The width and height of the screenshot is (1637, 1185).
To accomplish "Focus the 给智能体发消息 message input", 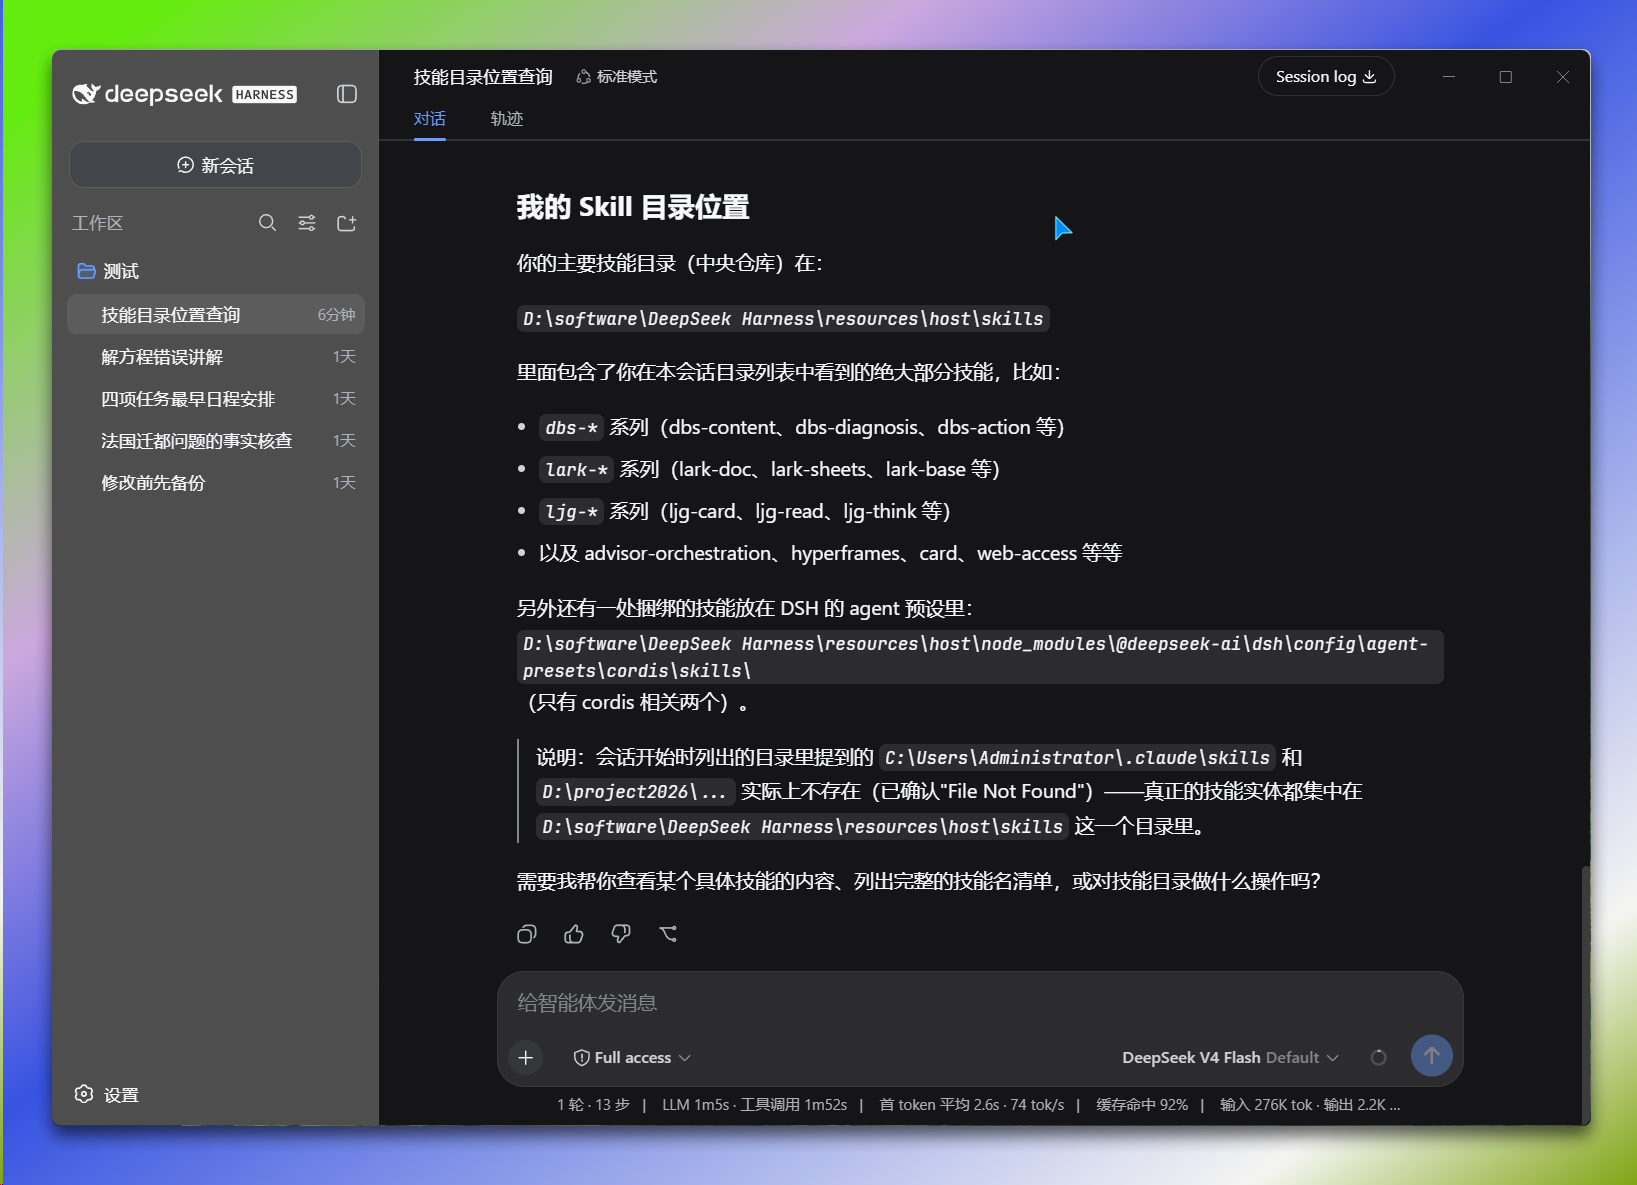I will point(980,1003).
